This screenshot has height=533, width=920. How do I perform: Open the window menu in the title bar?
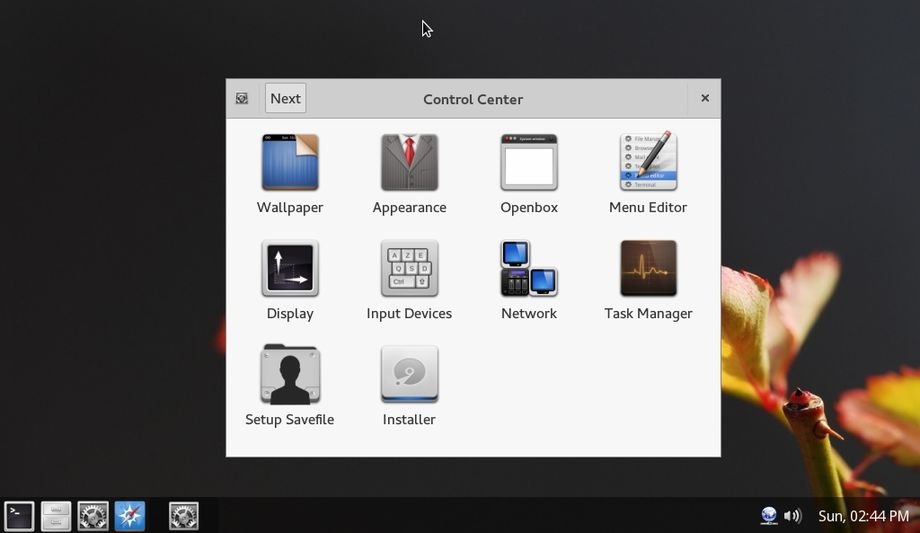tap(242, 98)
